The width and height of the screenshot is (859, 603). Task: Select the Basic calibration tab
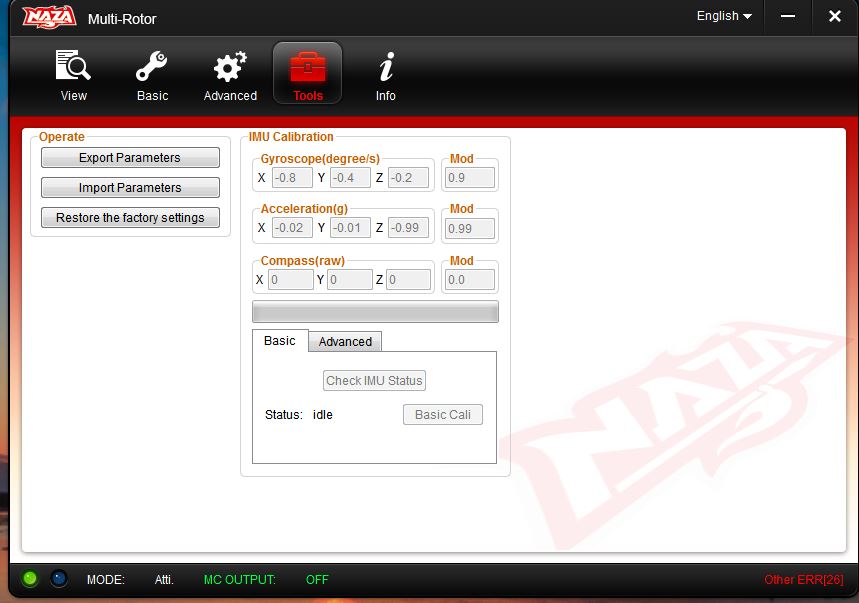(x=280, y=341)
